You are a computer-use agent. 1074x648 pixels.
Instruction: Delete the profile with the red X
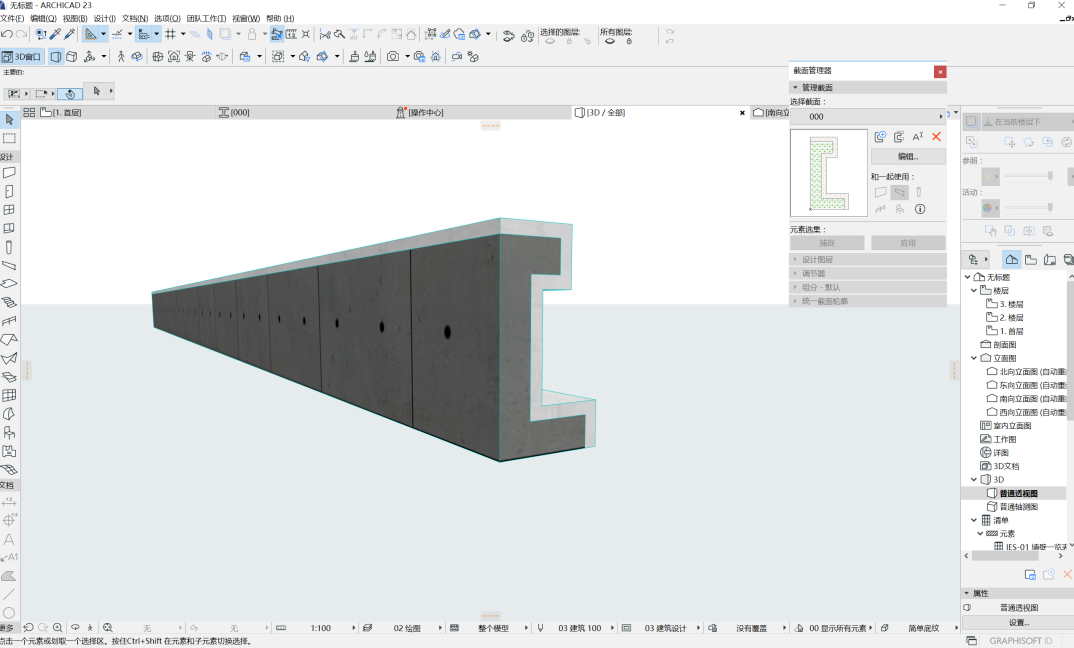936,137
